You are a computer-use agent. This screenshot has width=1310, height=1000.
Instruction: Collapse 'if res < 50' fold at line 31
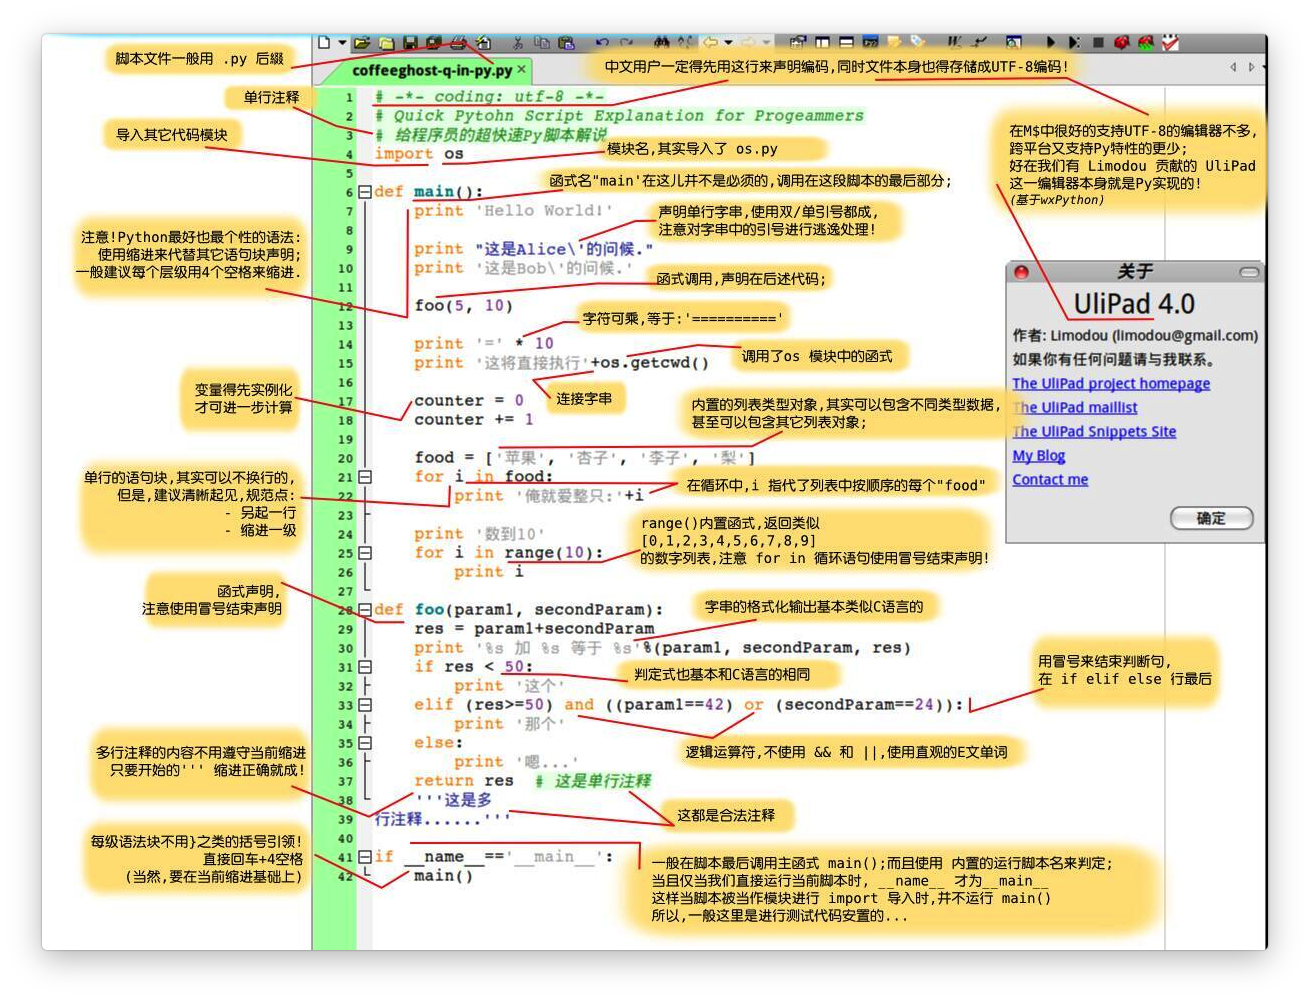[365, 667]
